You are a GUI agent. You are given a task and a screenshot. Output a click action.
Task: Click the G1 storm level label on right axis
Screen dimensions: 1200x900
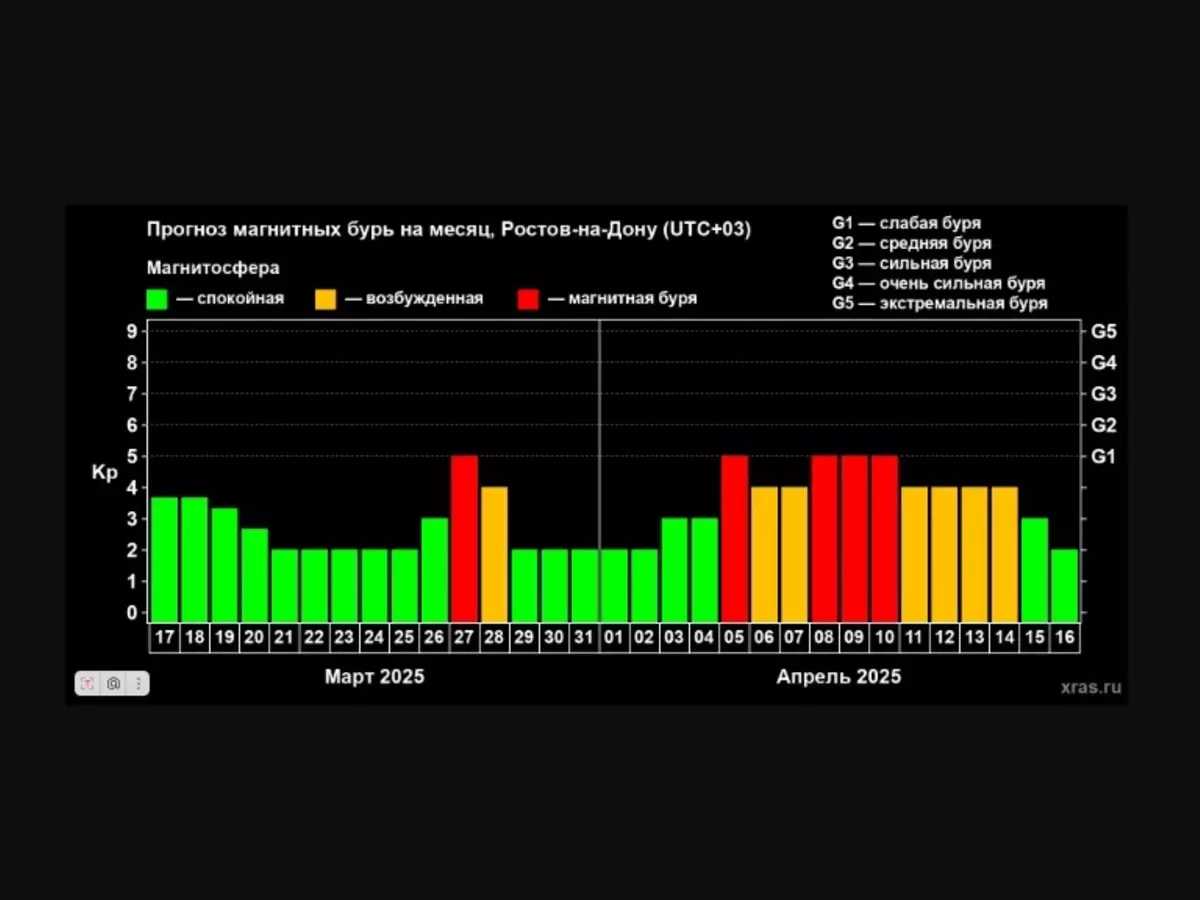(x=1103, y=457)
